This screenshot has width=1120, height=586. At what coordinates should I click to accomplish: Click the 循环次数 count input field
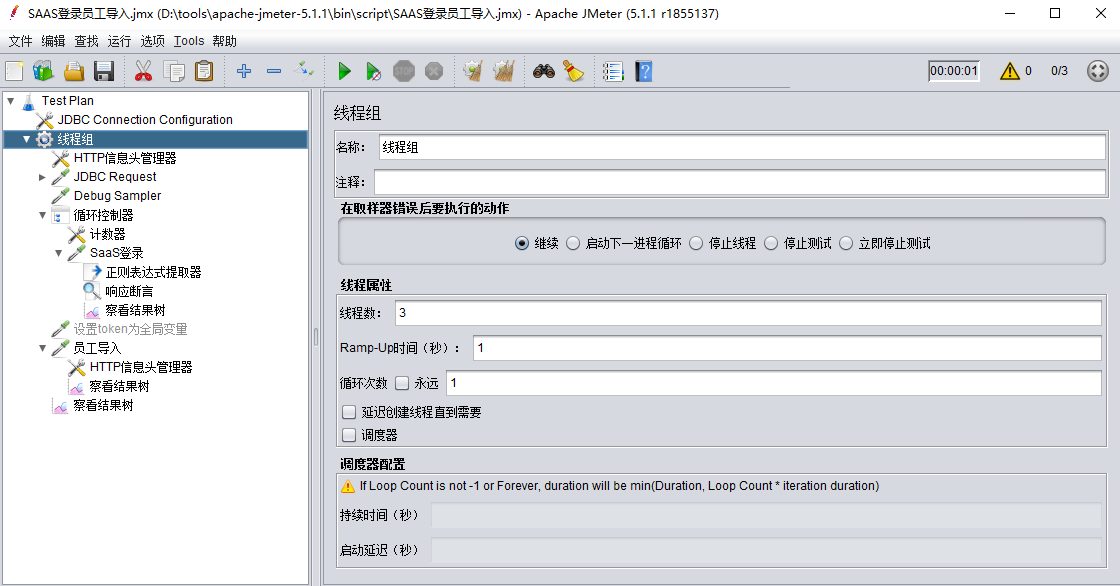774,382
